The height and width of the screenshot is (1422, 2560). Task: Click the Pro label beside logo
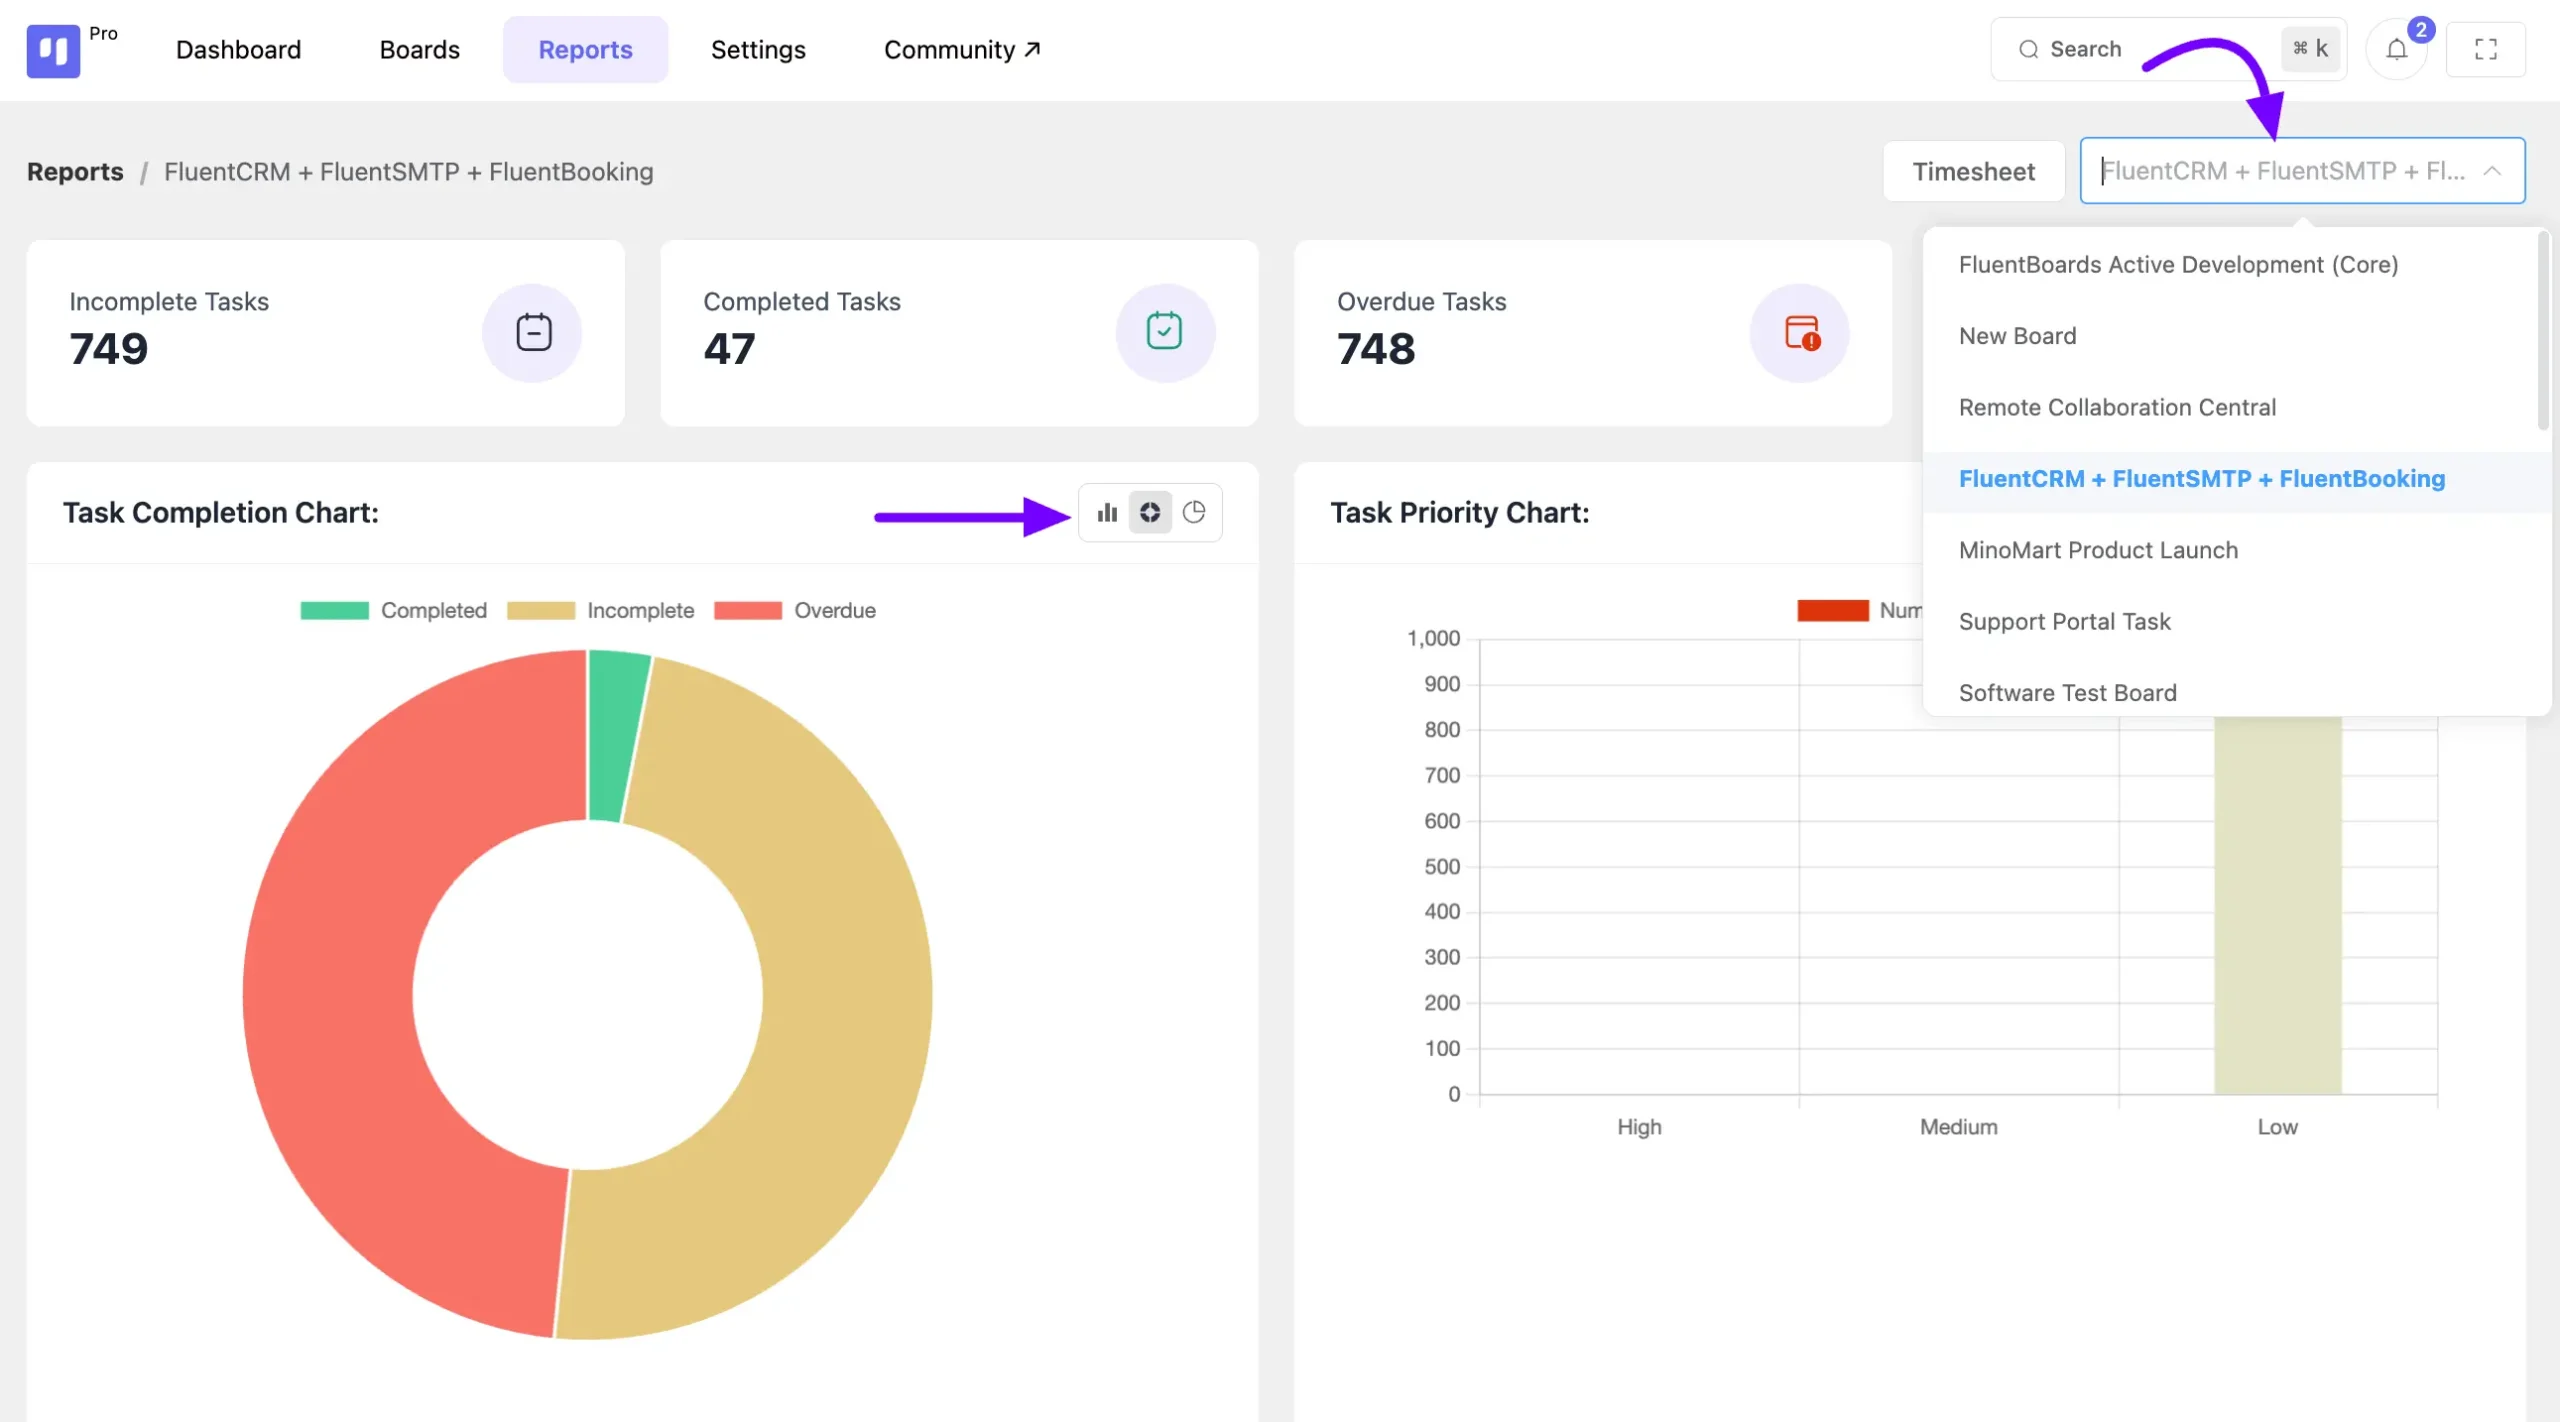coord(103,33)
